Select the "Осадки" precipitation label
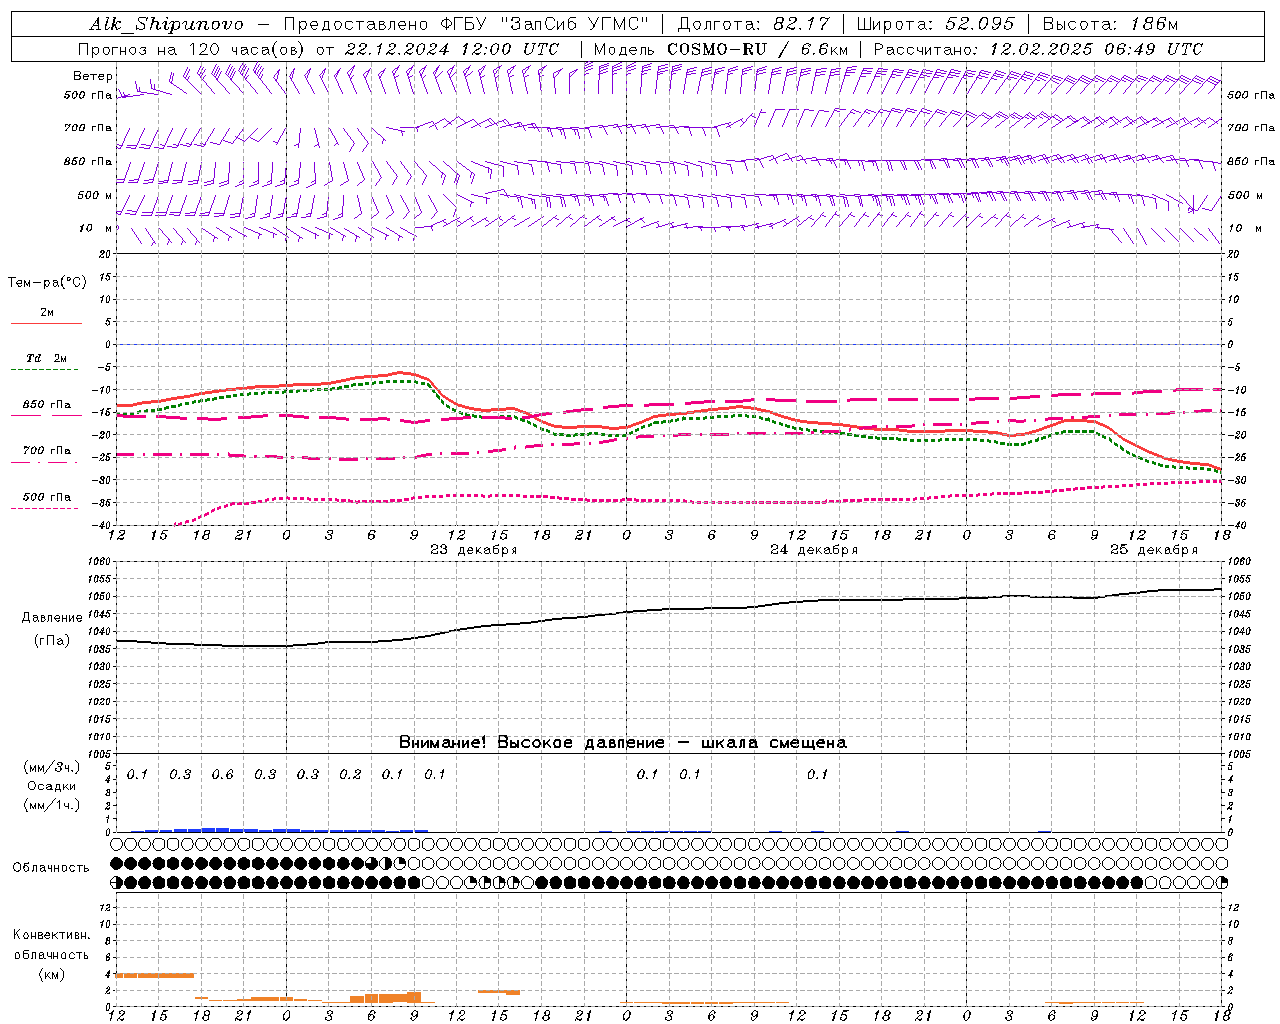The width and height of the screenshot is (1280, 1024). tap(52, 786)
